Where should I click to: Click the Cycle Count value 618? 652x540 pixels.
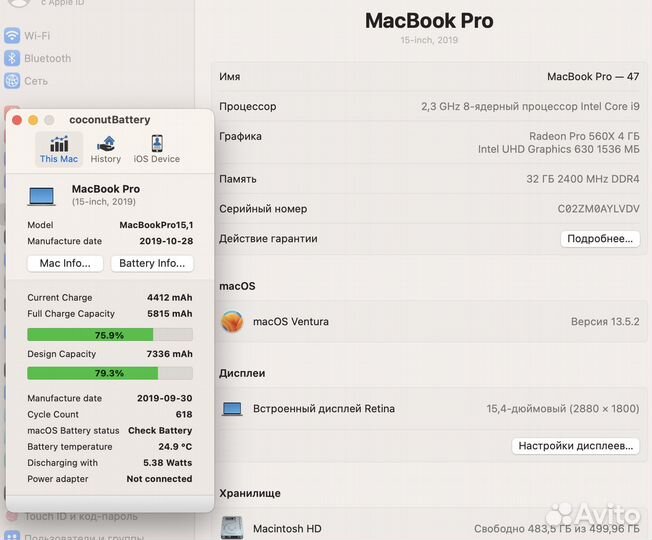click(x=184, y=414)
